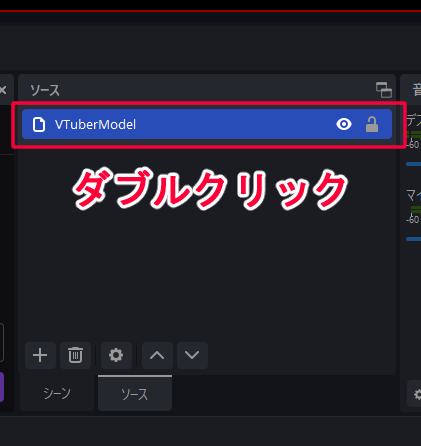Toggle the lock on VTuberModel source

click(372, 124)
